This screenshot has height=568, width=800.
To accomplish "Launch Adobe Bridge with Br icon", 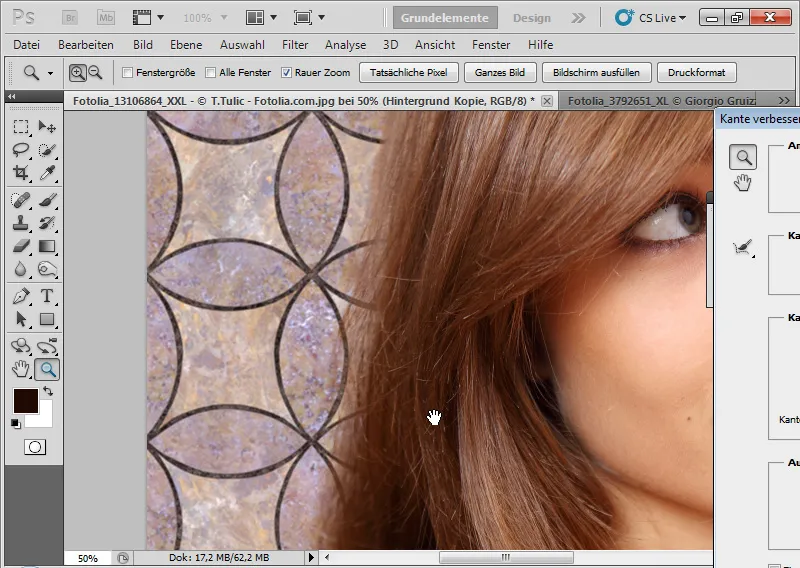I will (70, 18).
